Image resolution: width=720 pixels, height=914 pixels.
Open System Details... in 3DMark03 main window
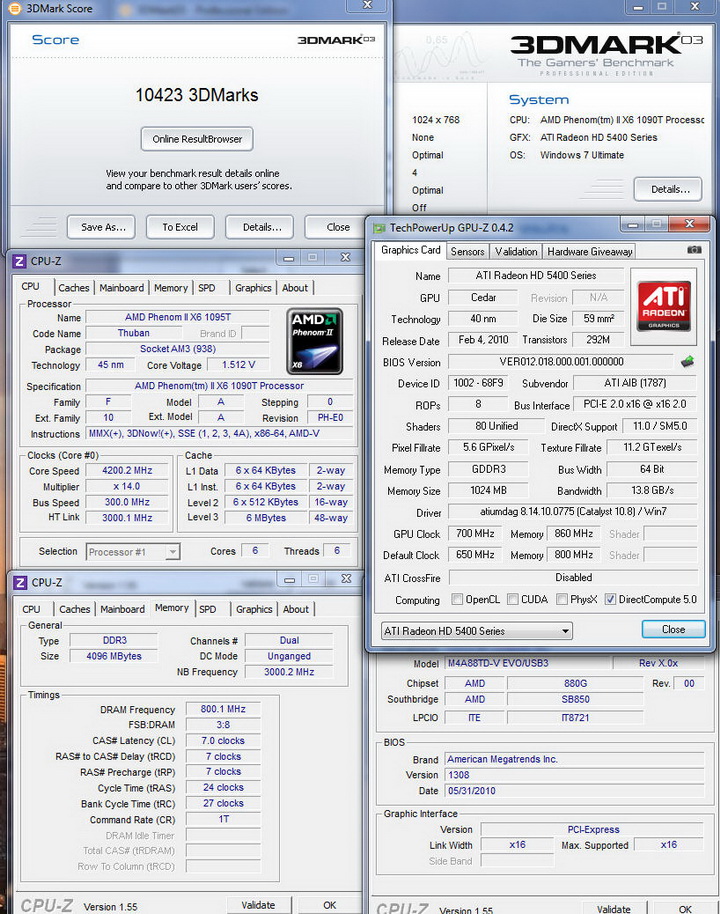click(x=668, y=189)
